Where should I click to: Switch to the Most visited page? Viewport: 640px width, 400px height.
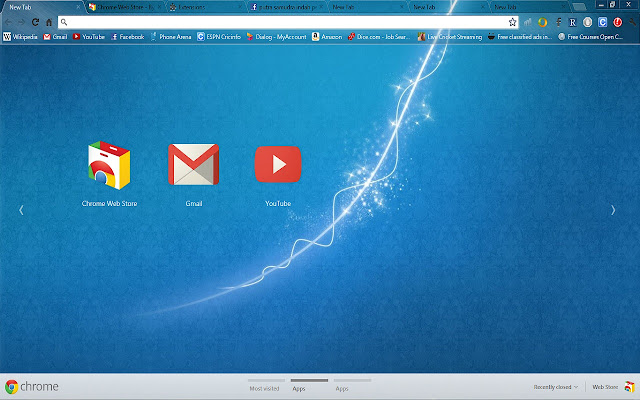pos(264,386)
